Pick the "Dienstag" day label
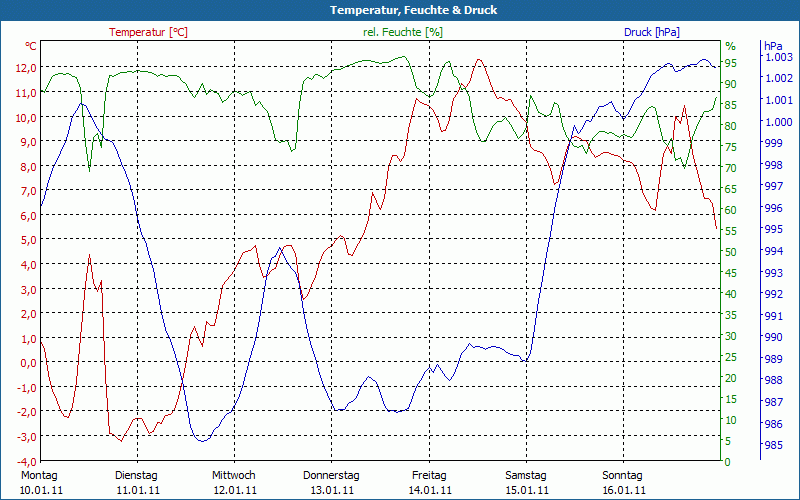 (136, 475)
